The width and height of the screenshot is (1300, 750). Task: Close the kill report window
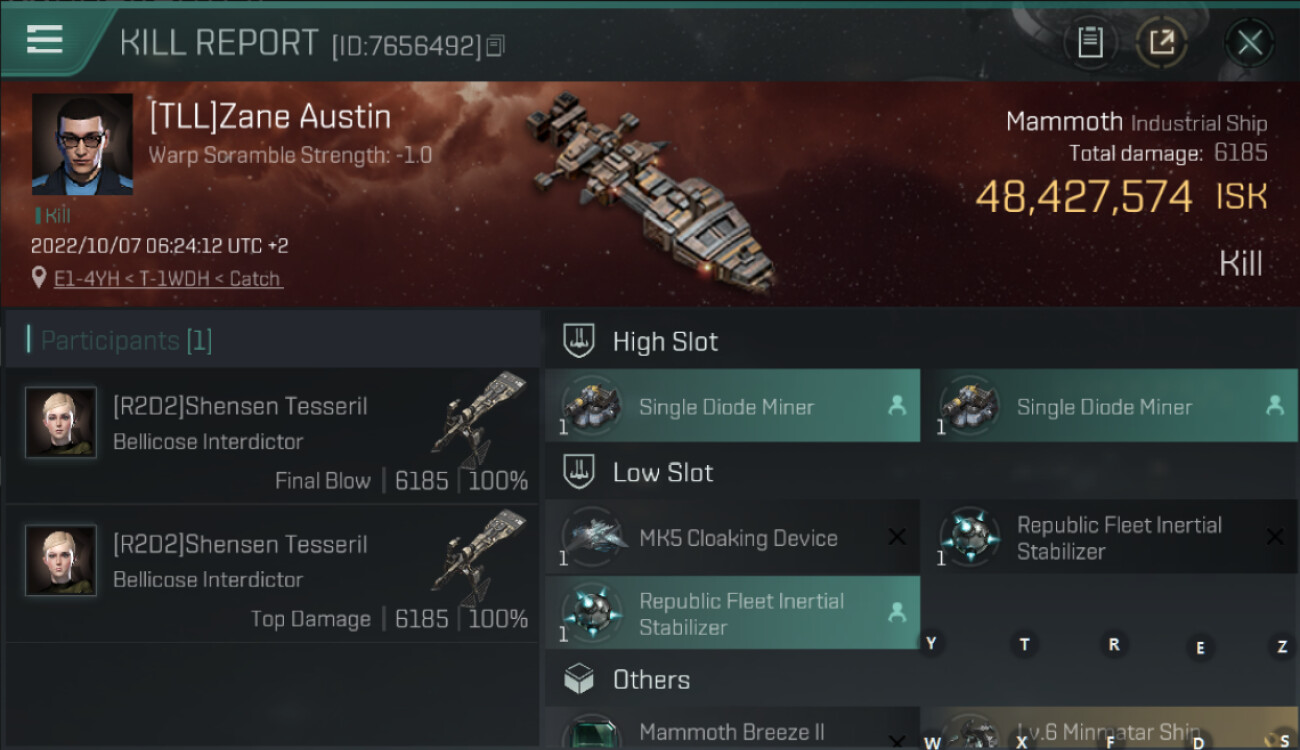point(1249,42)
